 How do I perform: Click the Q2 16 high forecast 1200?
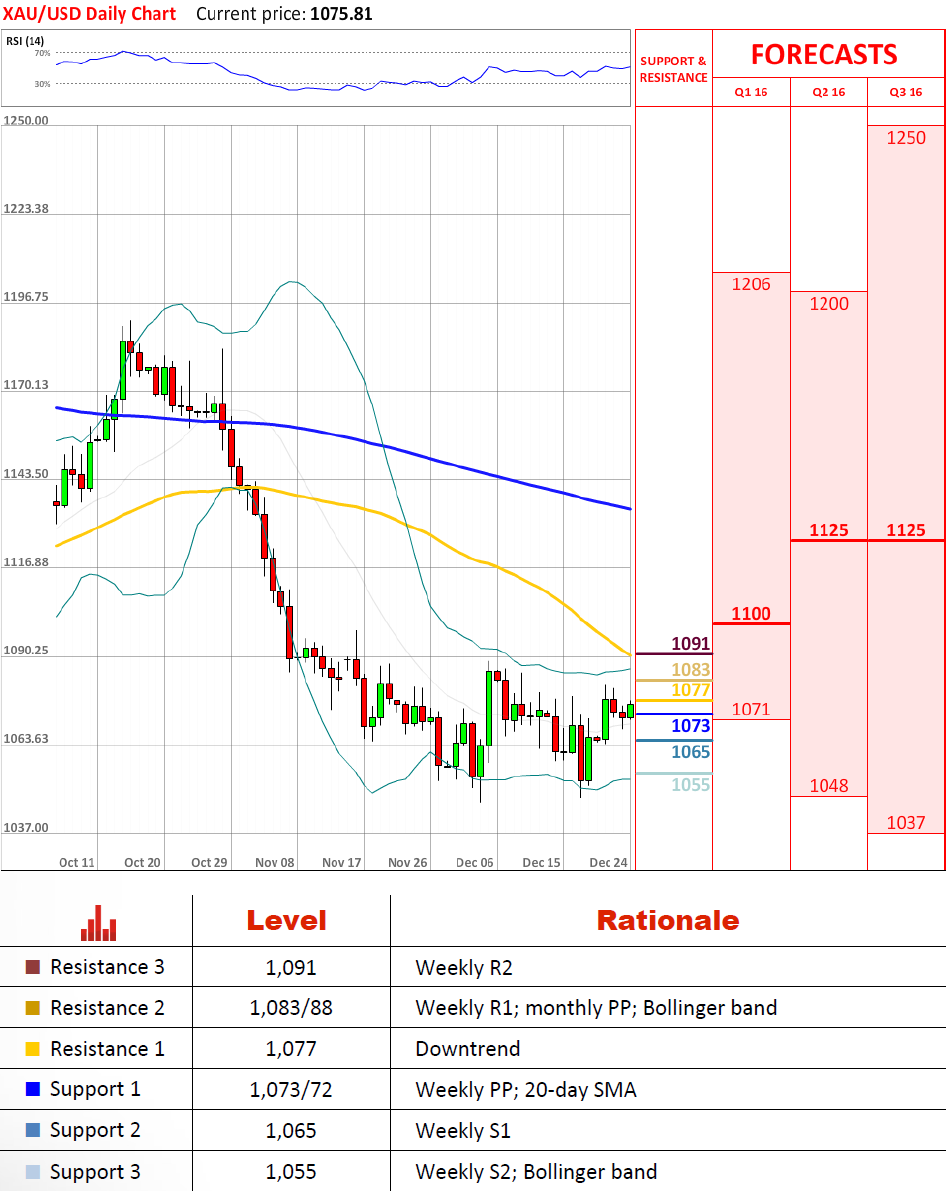click(x=829, y=304)
